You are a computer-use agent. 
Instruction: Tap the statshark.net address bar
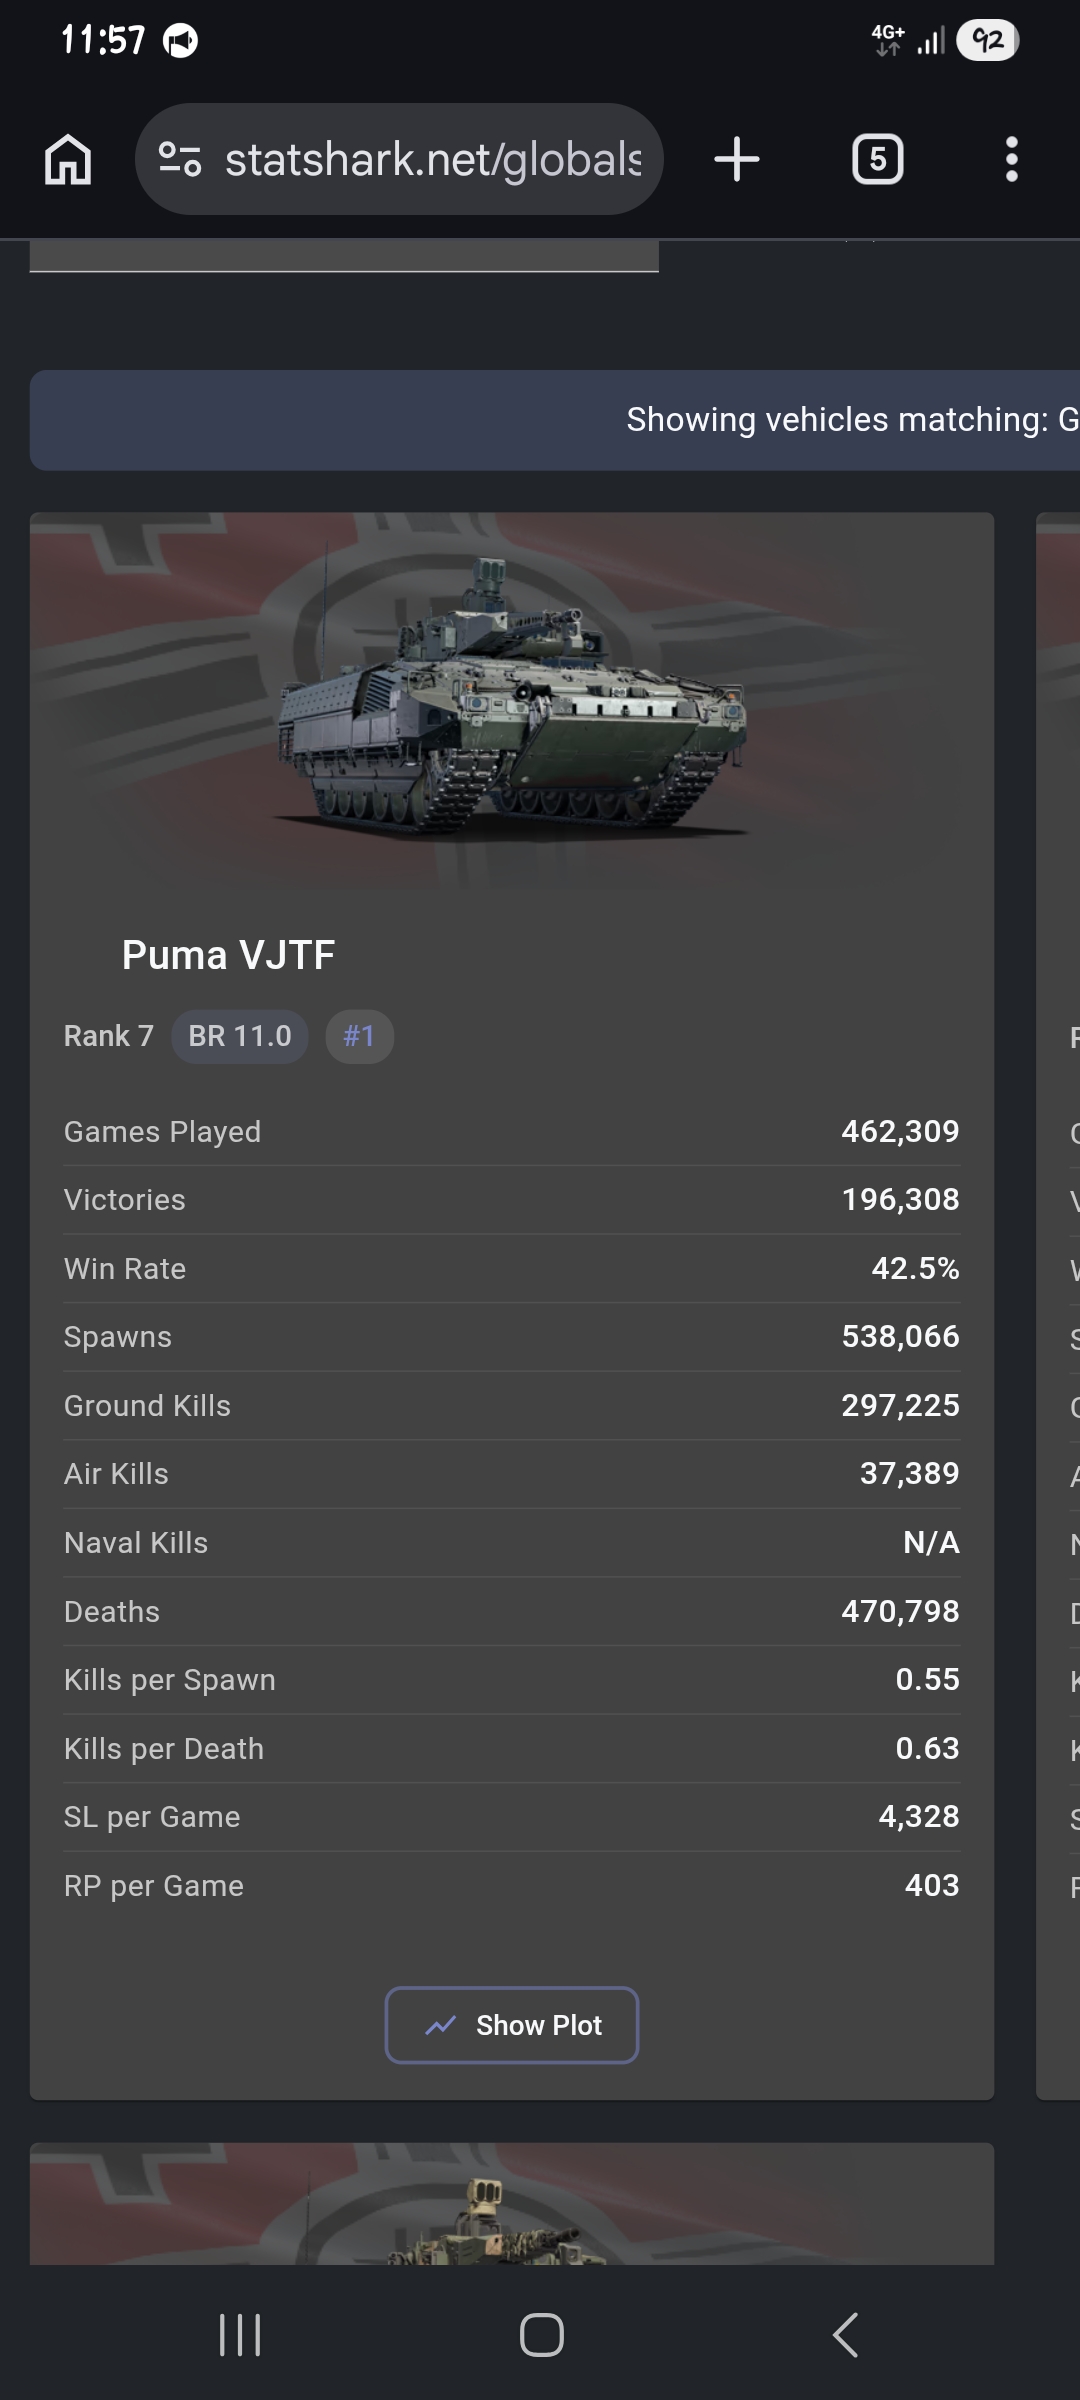[399, 159]
